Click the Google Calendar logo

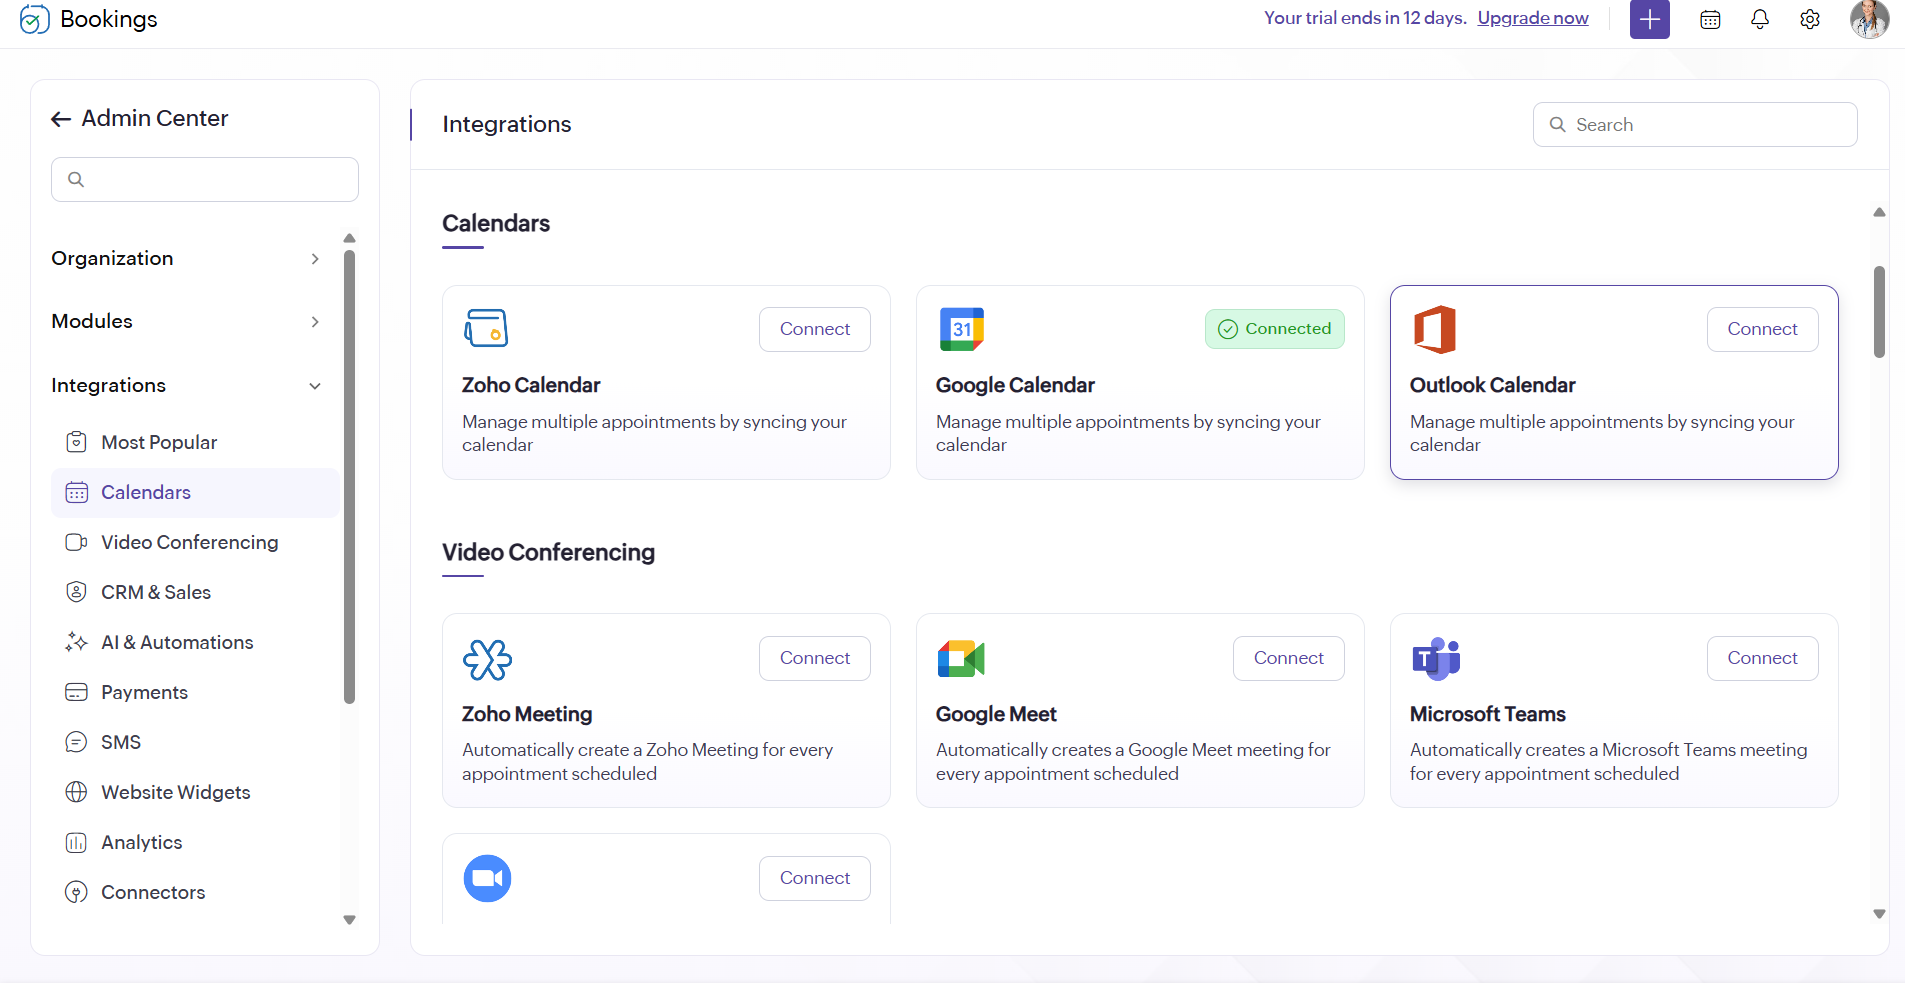(x=962, y=329)
